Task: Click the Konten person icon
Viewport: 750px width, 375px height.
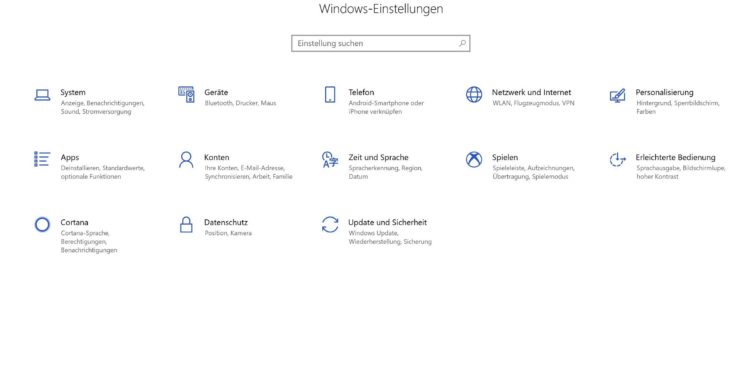Action: point(186,159)
